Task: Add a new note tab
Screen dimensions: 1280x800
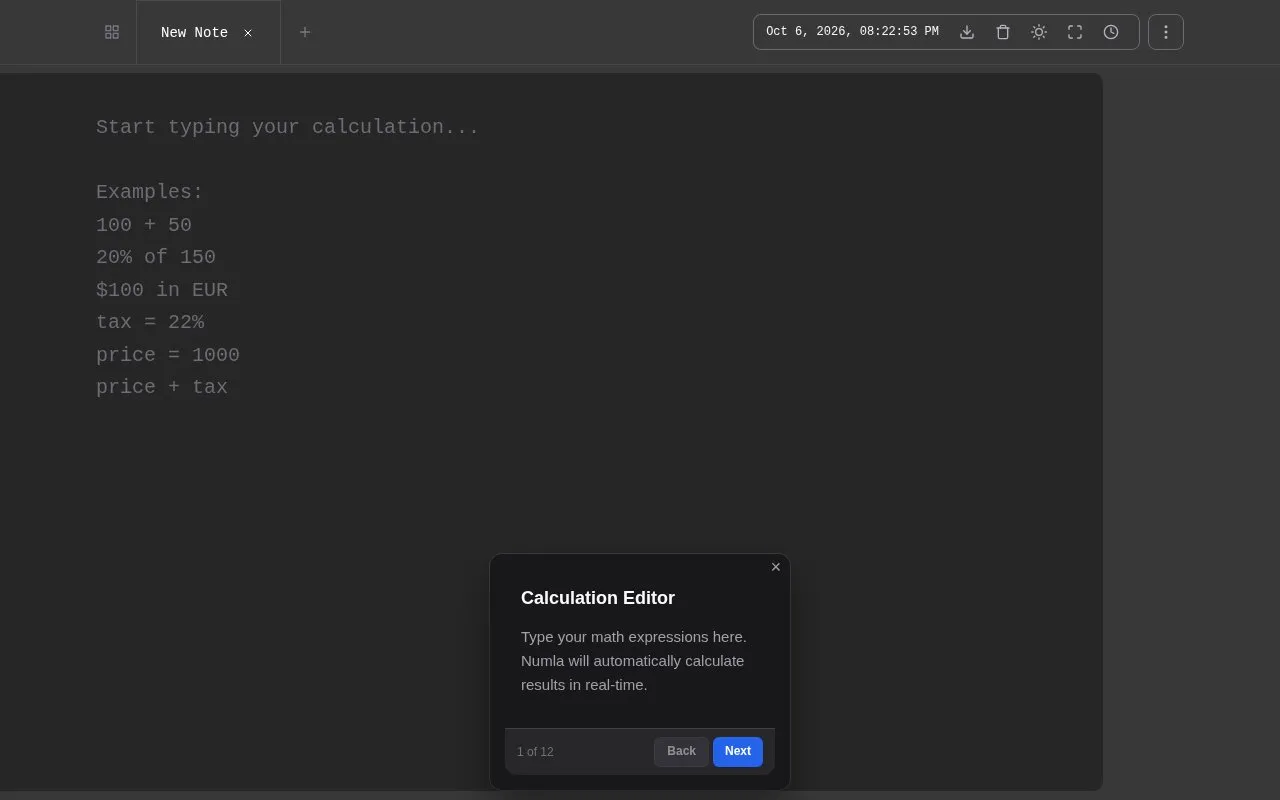Action: [305, 32]
